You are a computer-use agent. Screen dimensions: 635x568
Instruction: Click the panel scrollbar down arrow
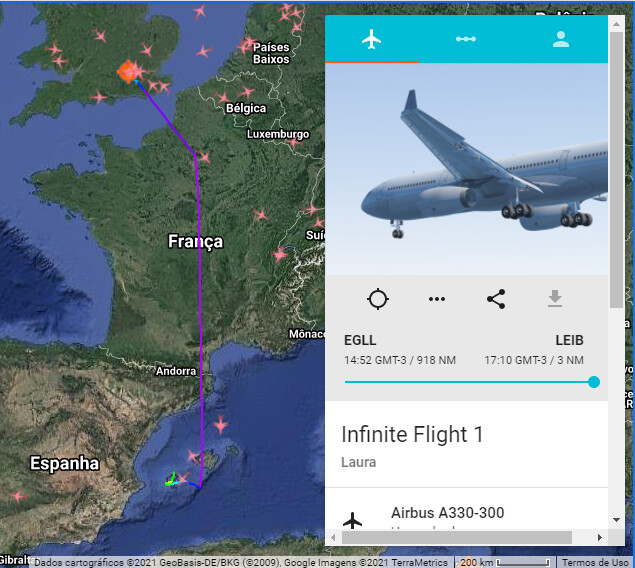tap(616, 519)
